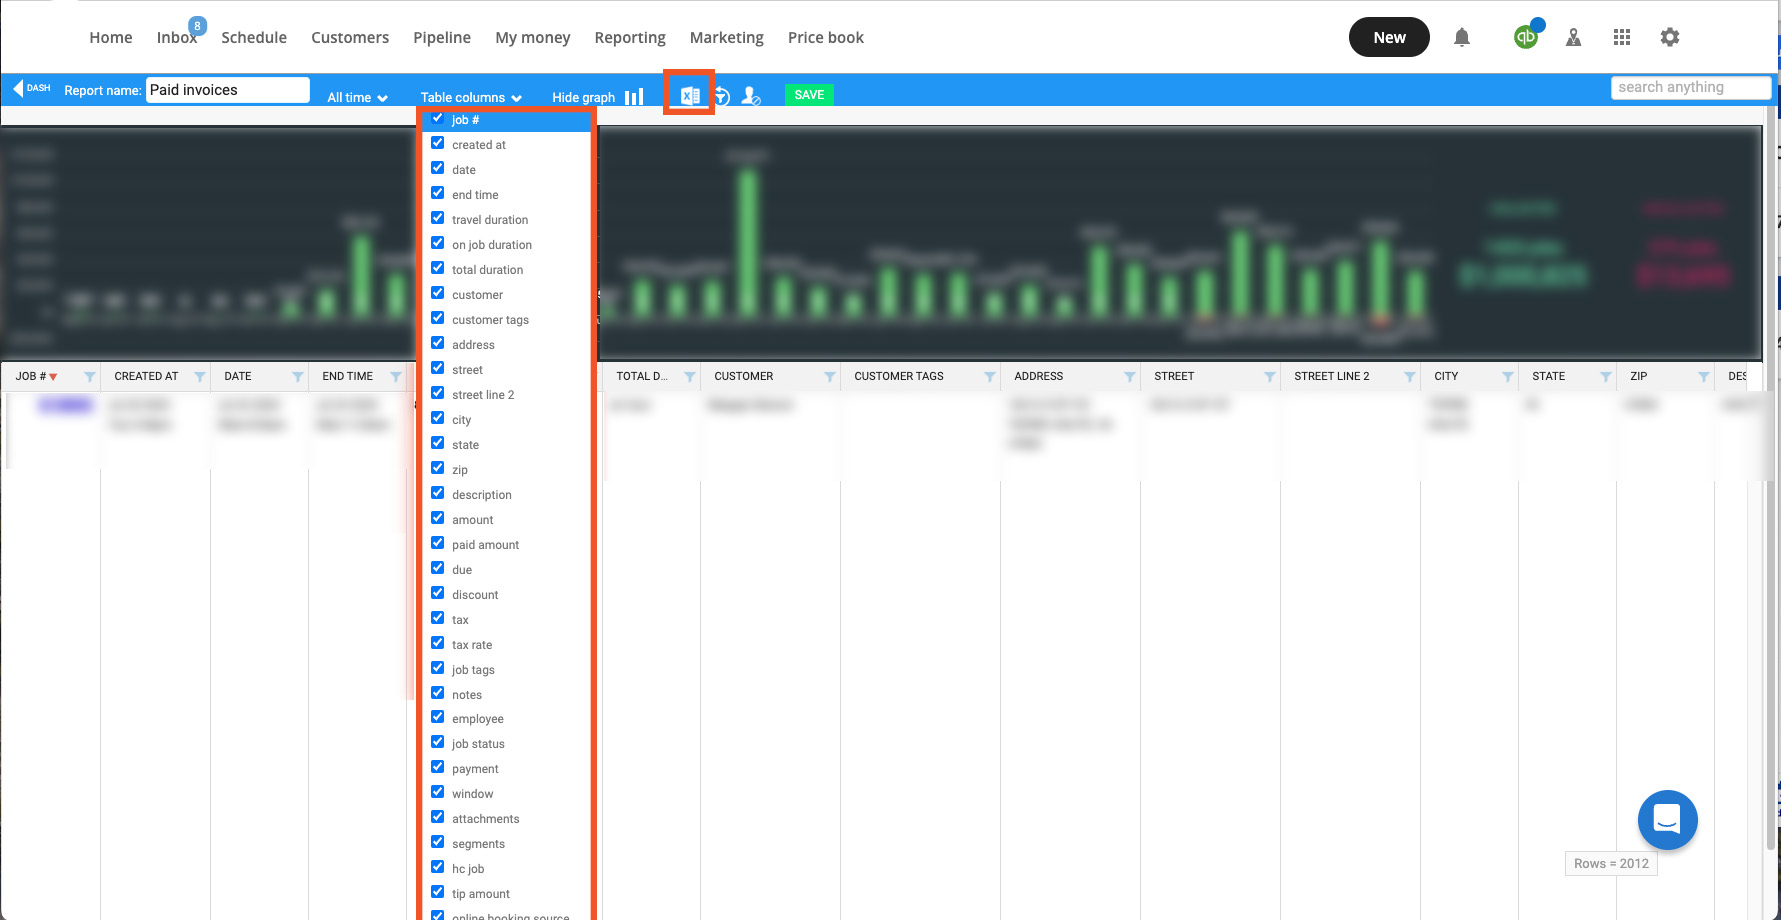Focus the search anything box
This screenshot has width=1781, height=920.
pyautogui.click(x=1691, y=87)
